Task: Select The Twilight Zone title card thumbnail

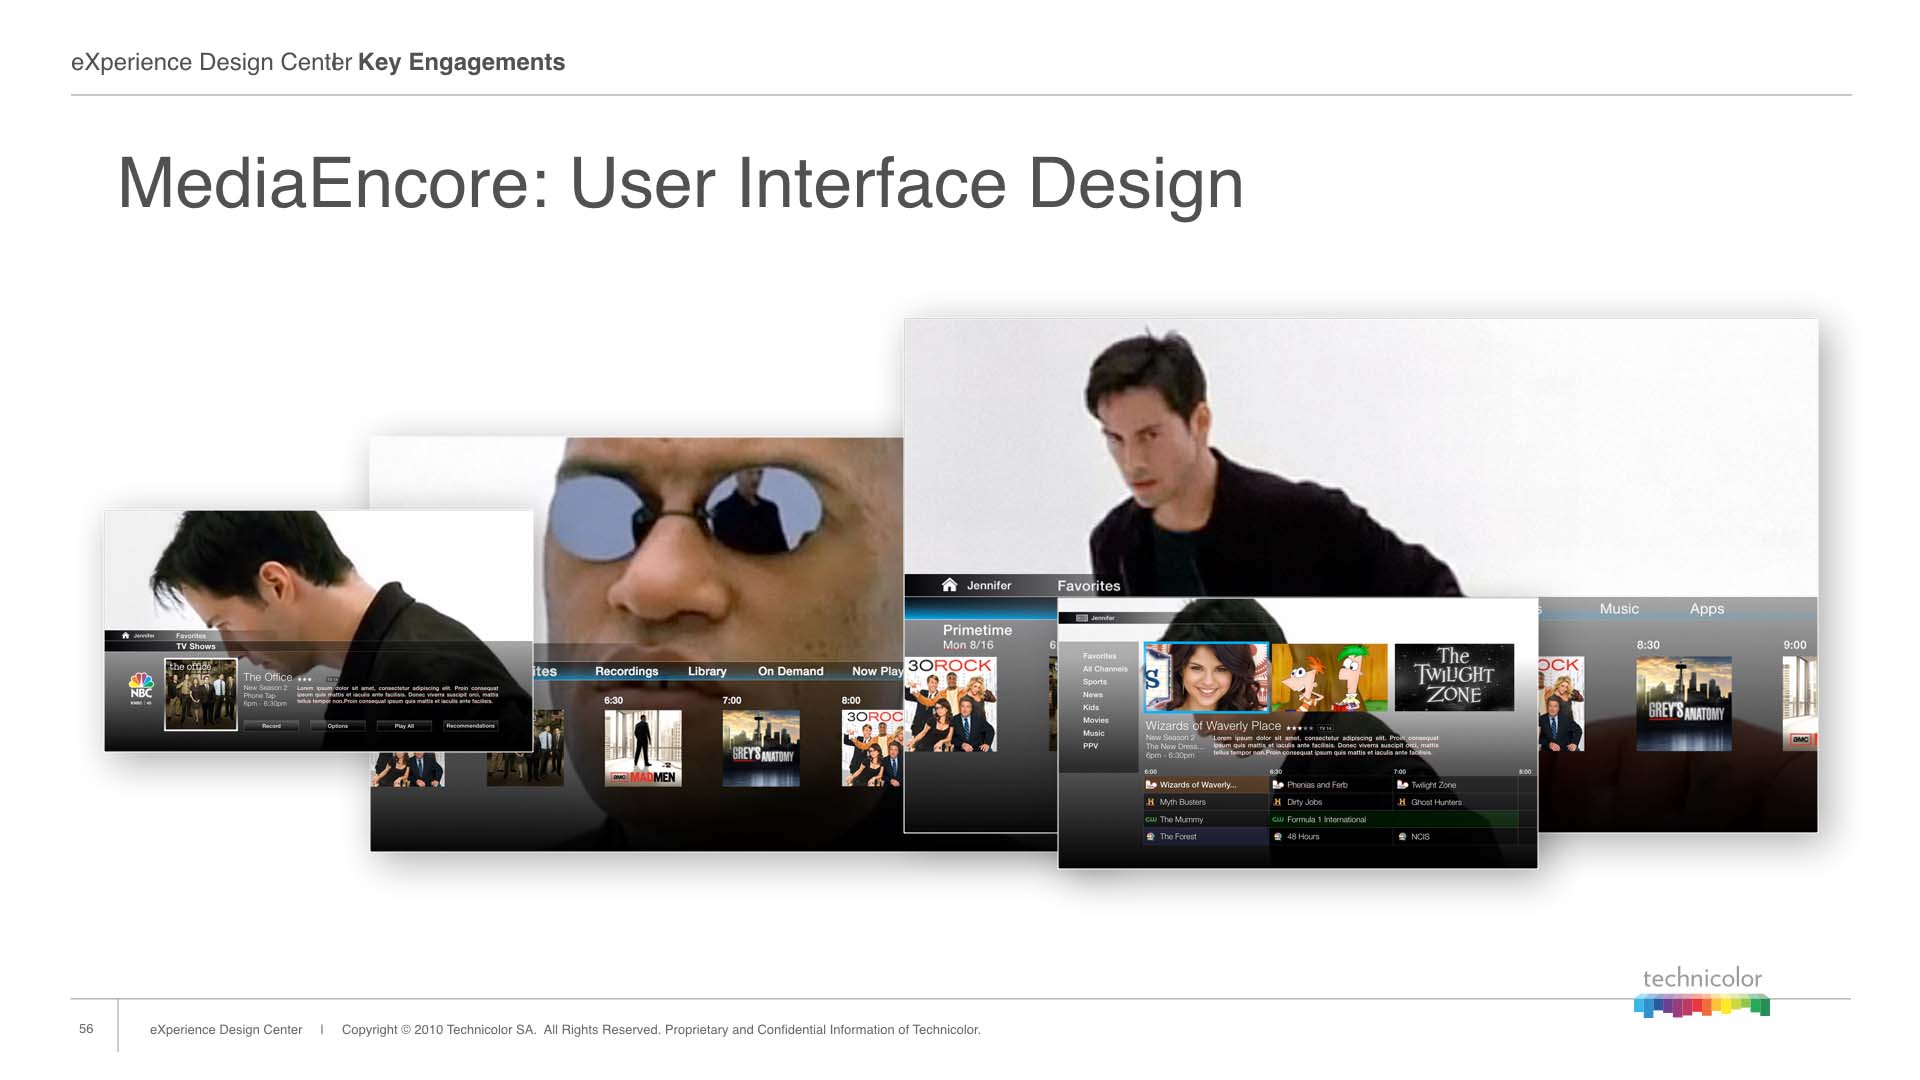Action: [1454, 677]
